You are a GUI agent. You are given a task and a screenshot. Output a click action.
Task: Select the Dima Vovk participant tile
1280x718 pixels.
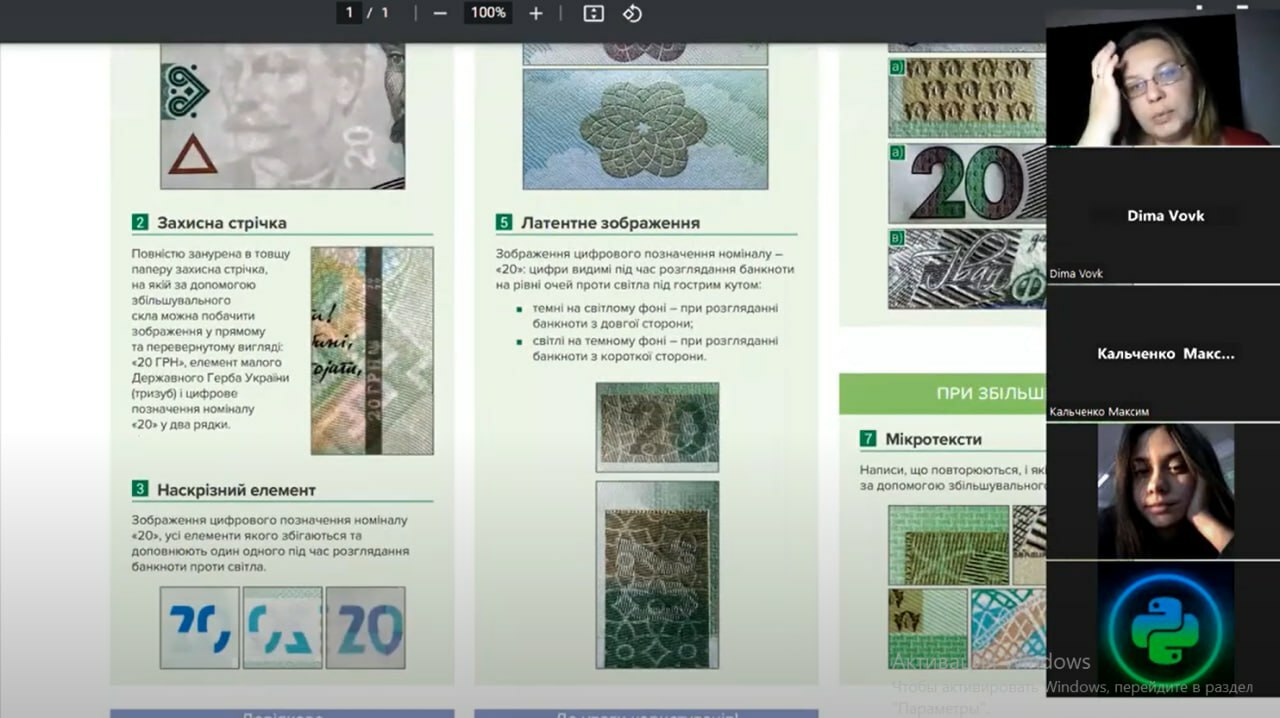pos(1163,216)
